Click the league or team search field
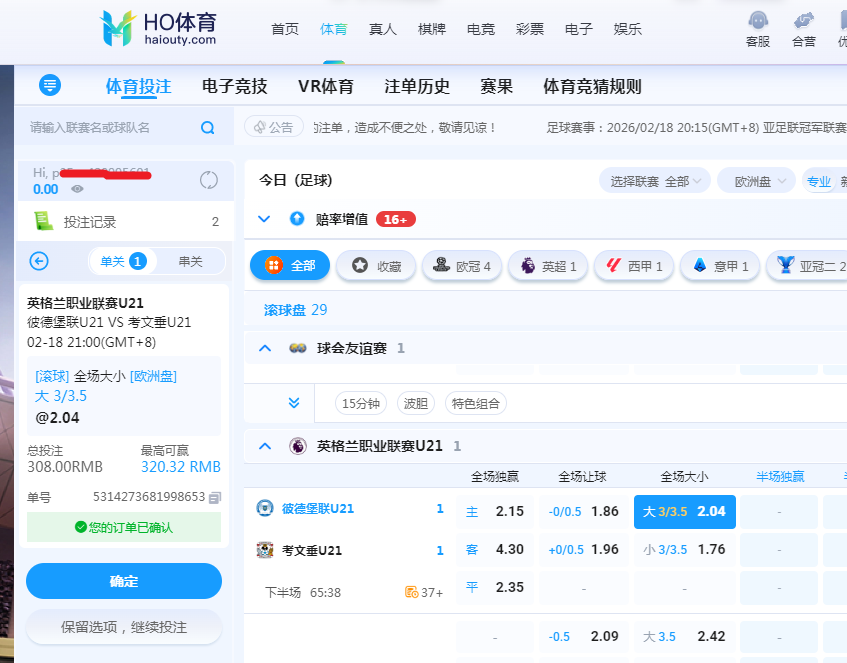Viewport: 847px width, 663px height. (110, 127)
